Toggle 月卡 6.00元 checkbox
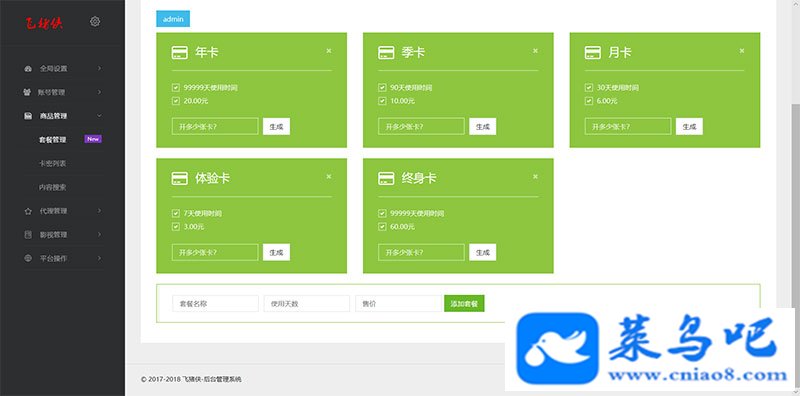The image size is (800, 396). pyautogui.click(x=589, y=101)
